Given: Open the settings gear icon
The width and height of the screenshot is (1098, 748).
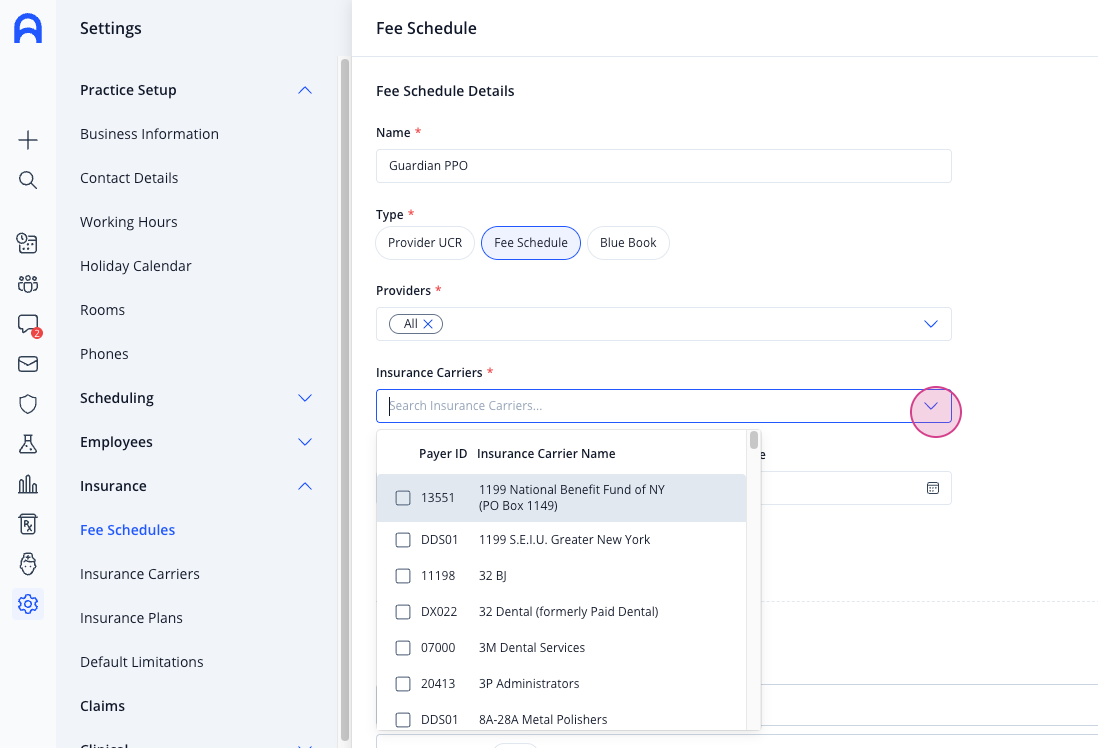Looking at the screenshot, I should pyautogui.click(x=28, y=604).
